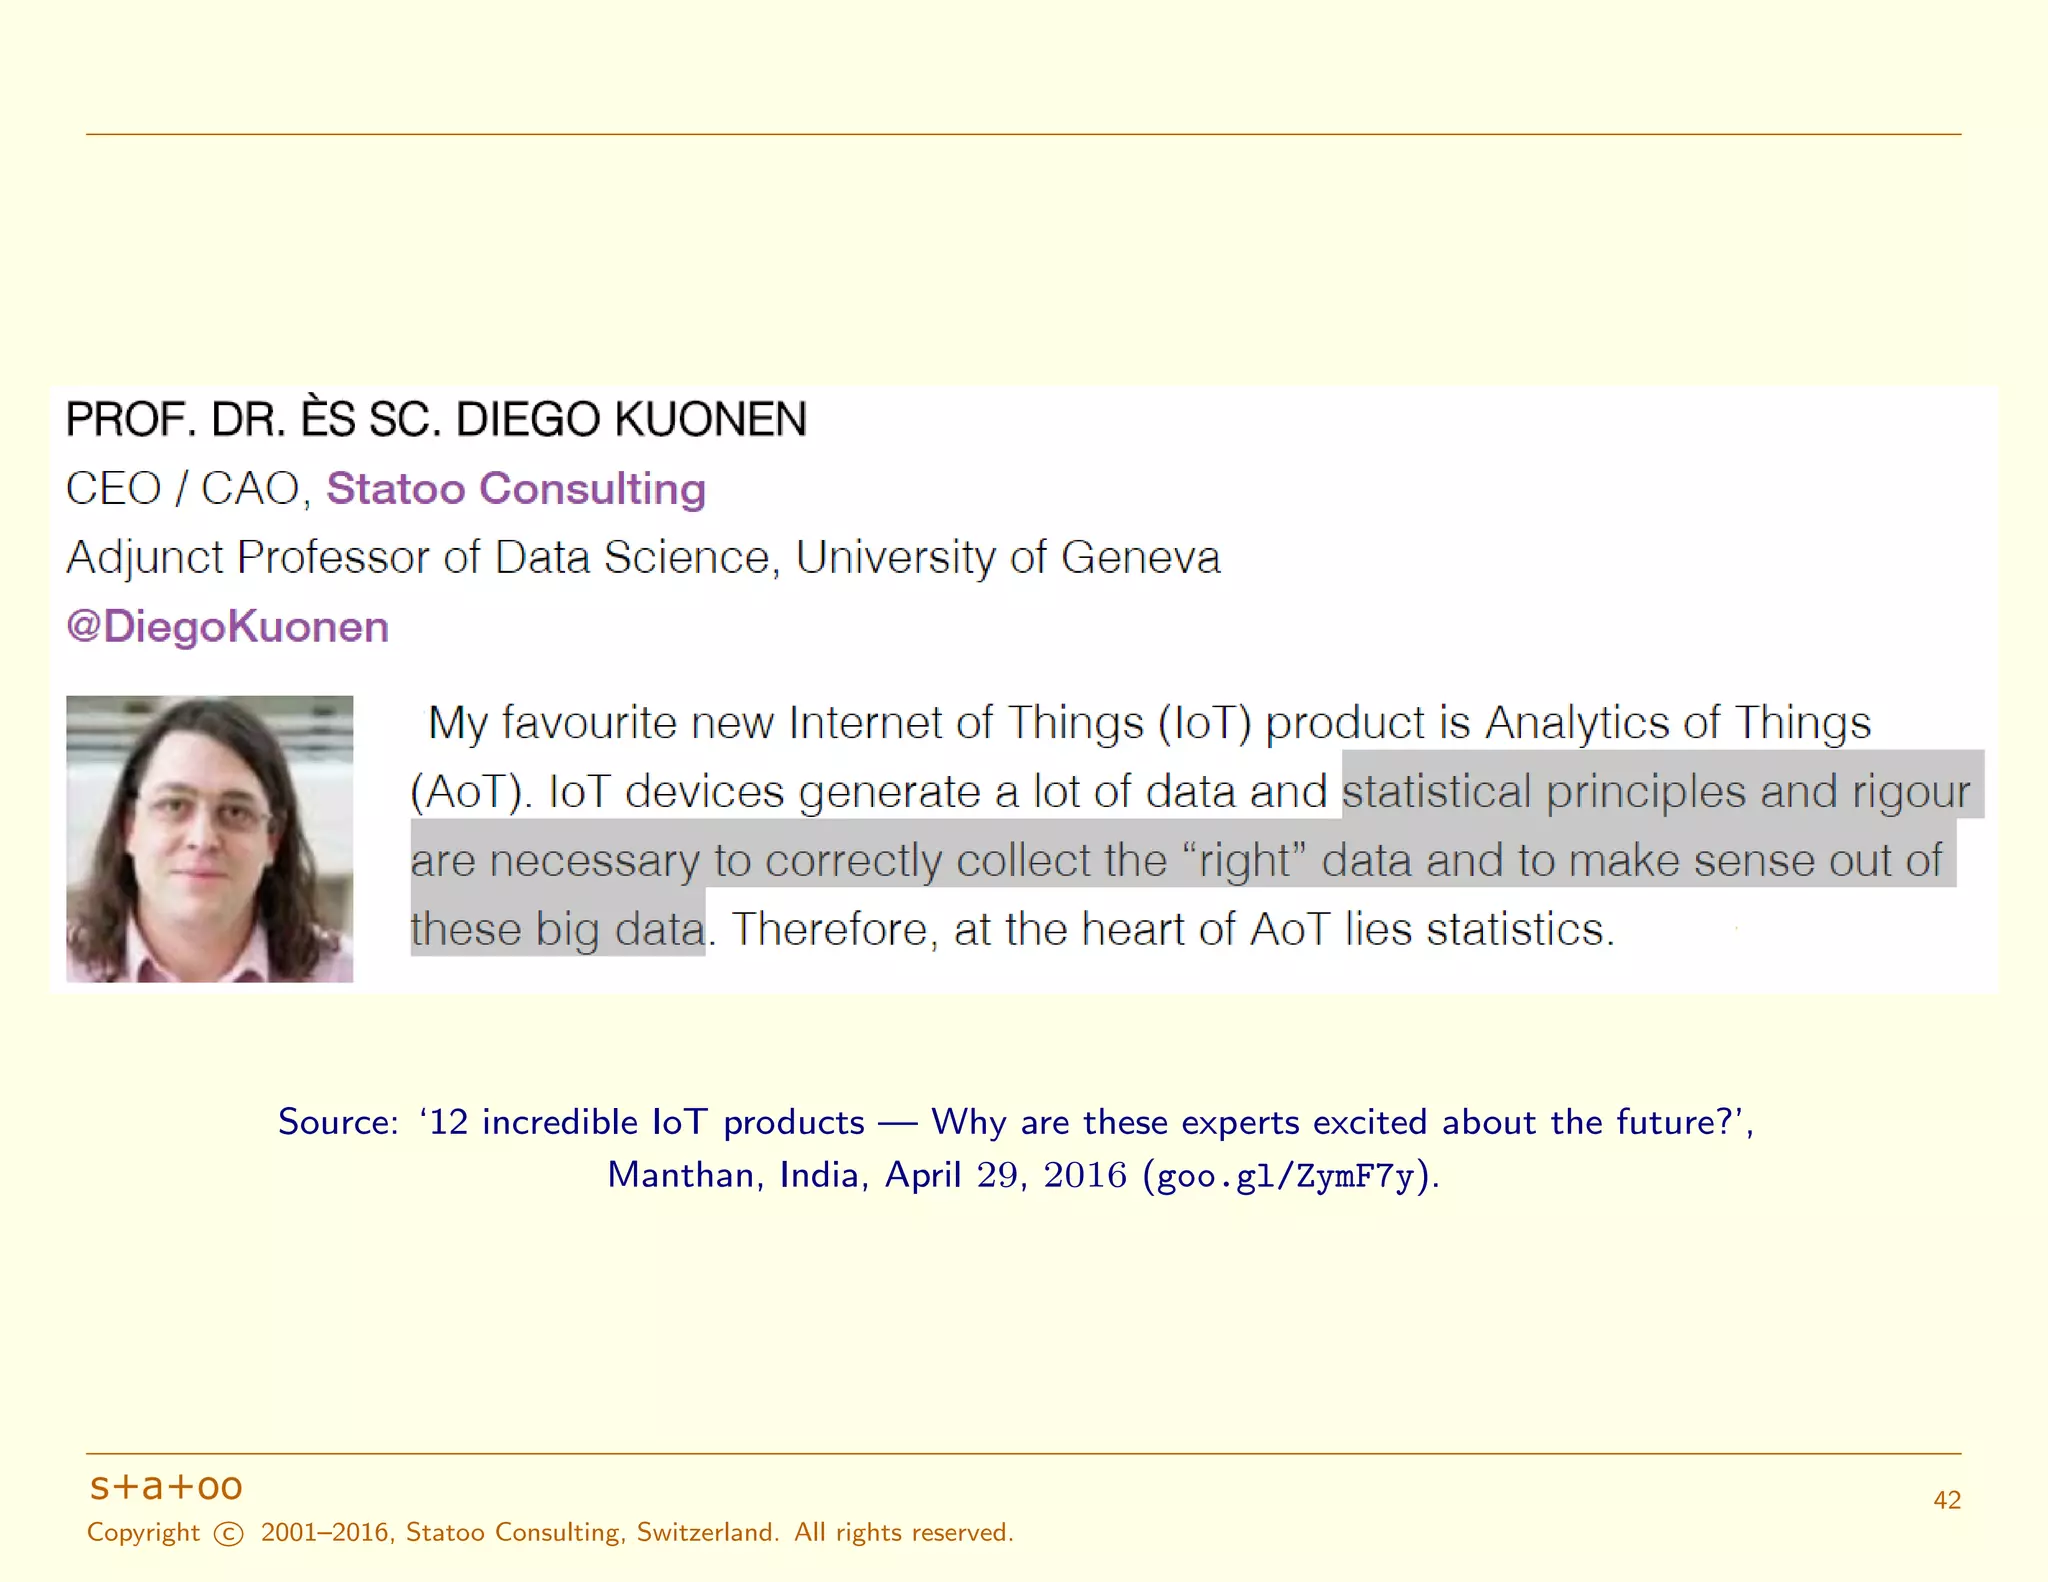The width and height of the screenshot is (2048, 1582).
Task: Click Diego Kuonen's portrait photo
Action: point(209,839)
